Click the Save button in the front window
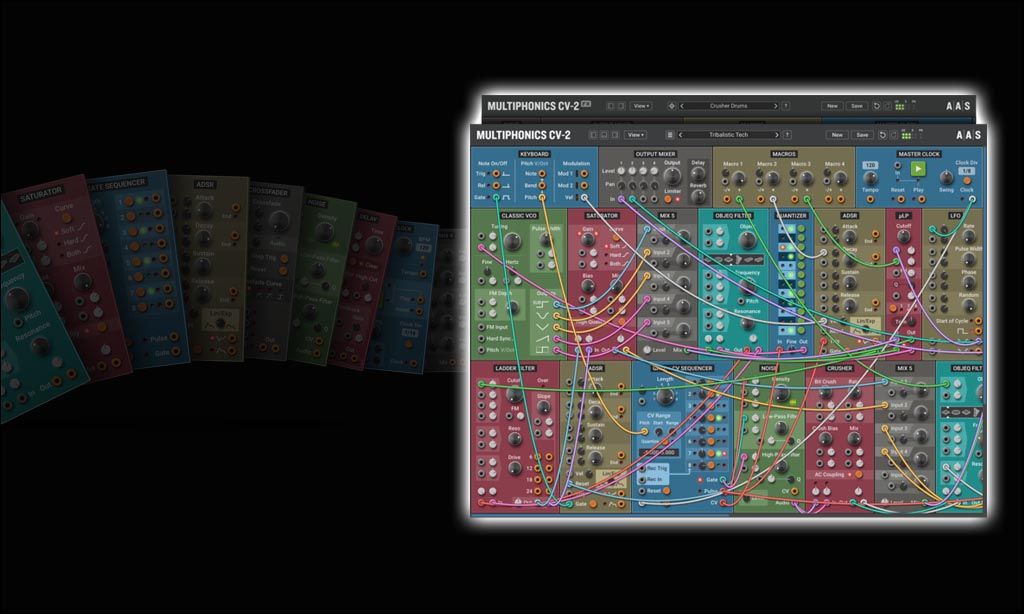Screen dimensions: 1024x614 (x=862, y=135)
